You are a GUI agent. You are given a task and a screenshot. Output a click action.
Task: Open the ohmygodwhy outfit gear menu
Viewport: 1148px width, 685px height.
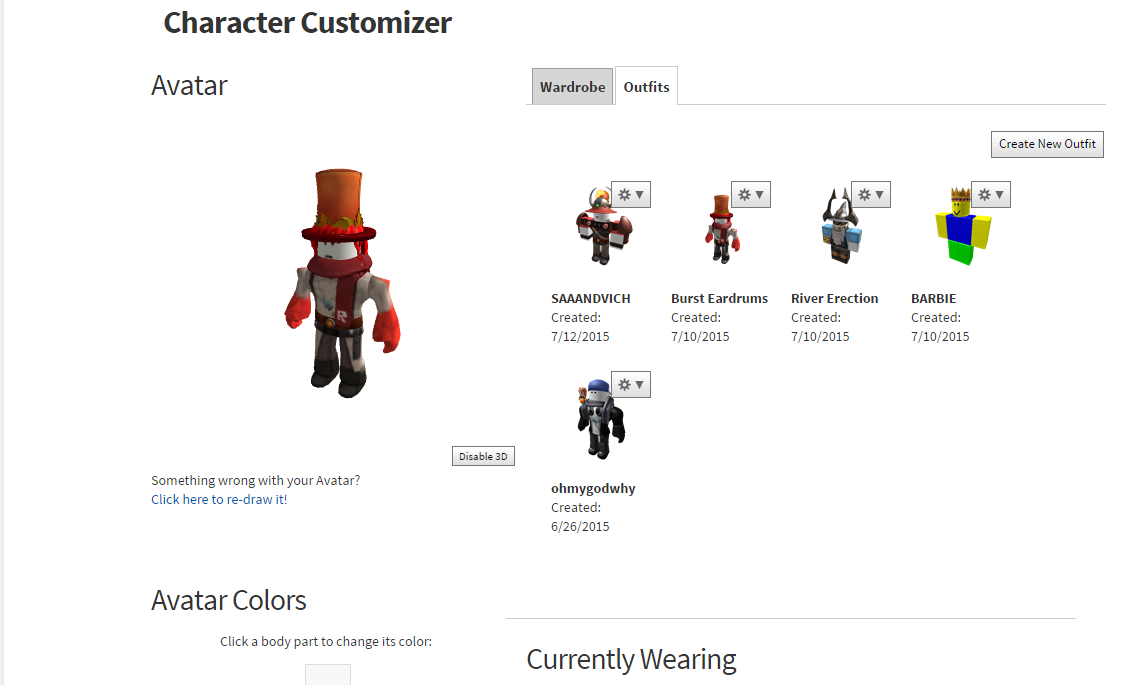click(631, 384)
